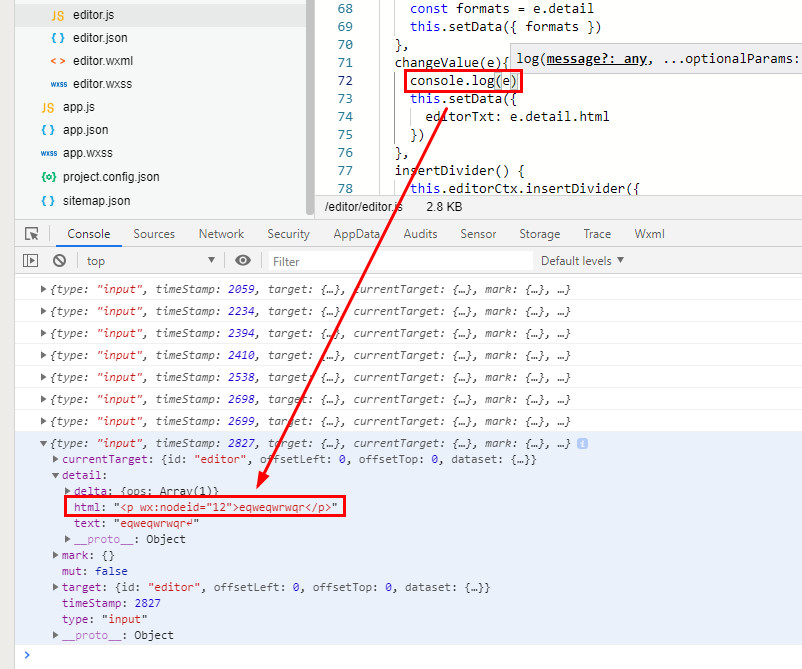The width and height of the screenshot is (802, 669).
Task: Open the Security tab
Action: tap(288, 234)
